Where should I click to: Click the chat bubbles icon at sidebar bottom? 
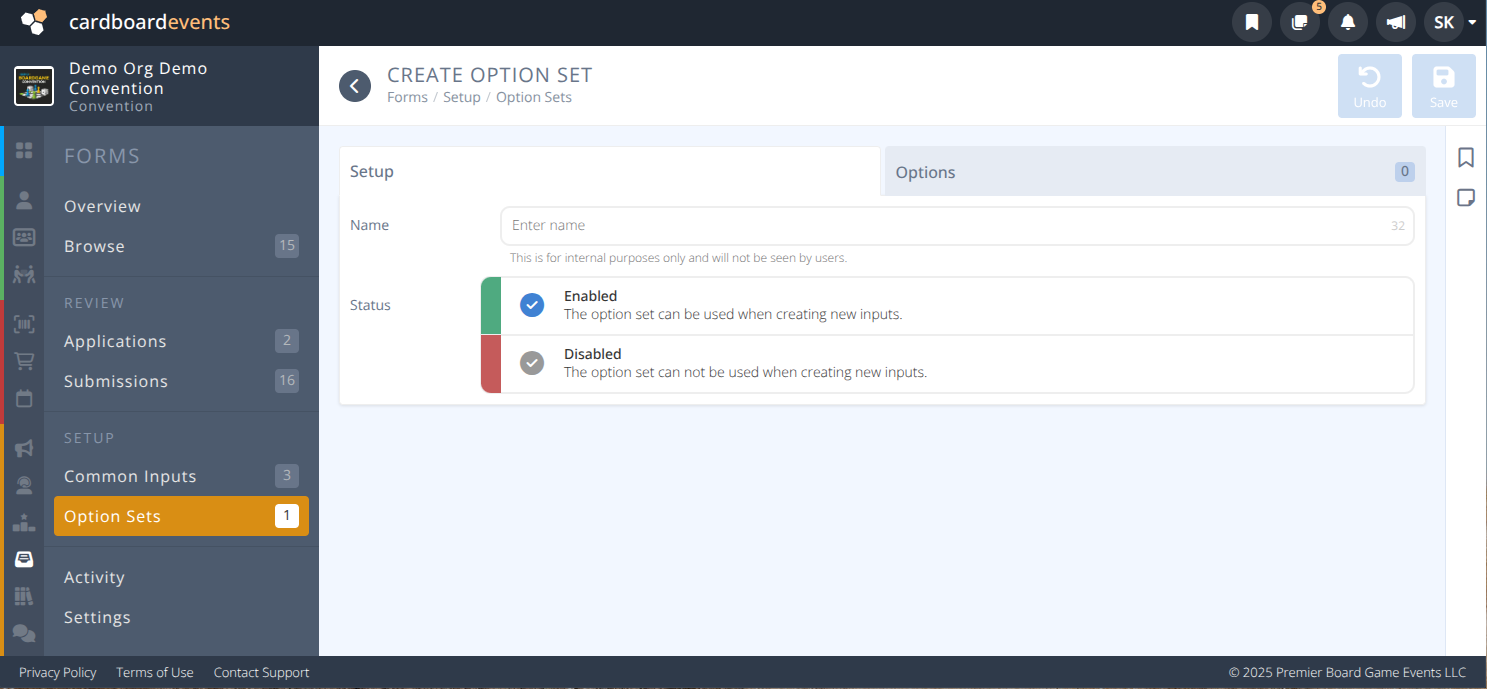(x=24, y=633)
